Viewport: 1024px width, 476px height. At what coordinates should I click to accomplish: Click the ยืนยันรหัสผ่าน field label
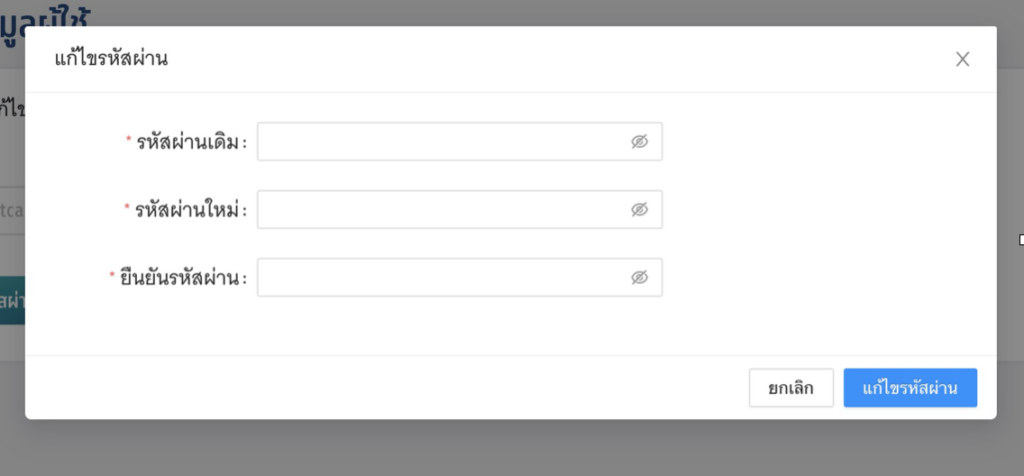(184, 278)
